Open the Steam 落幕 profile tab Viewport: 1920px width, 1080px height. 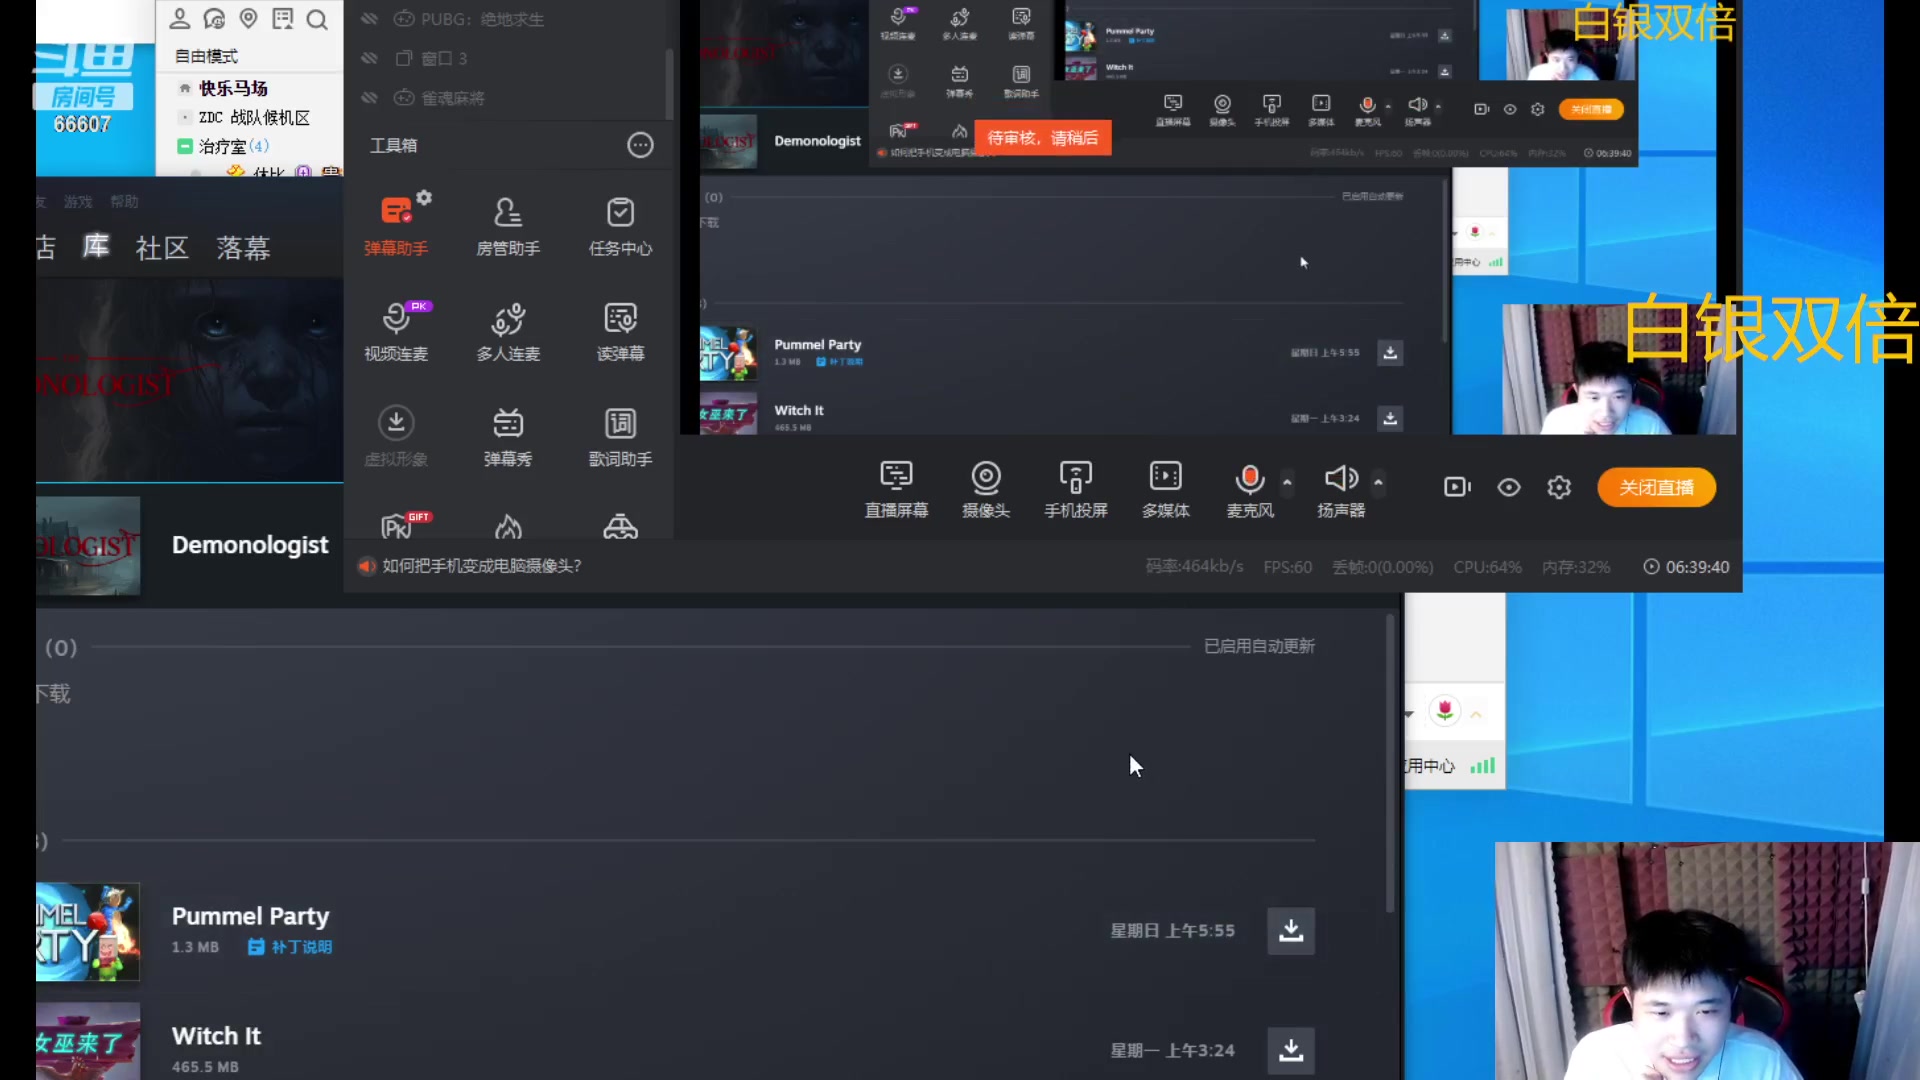(x=244, y=248)
